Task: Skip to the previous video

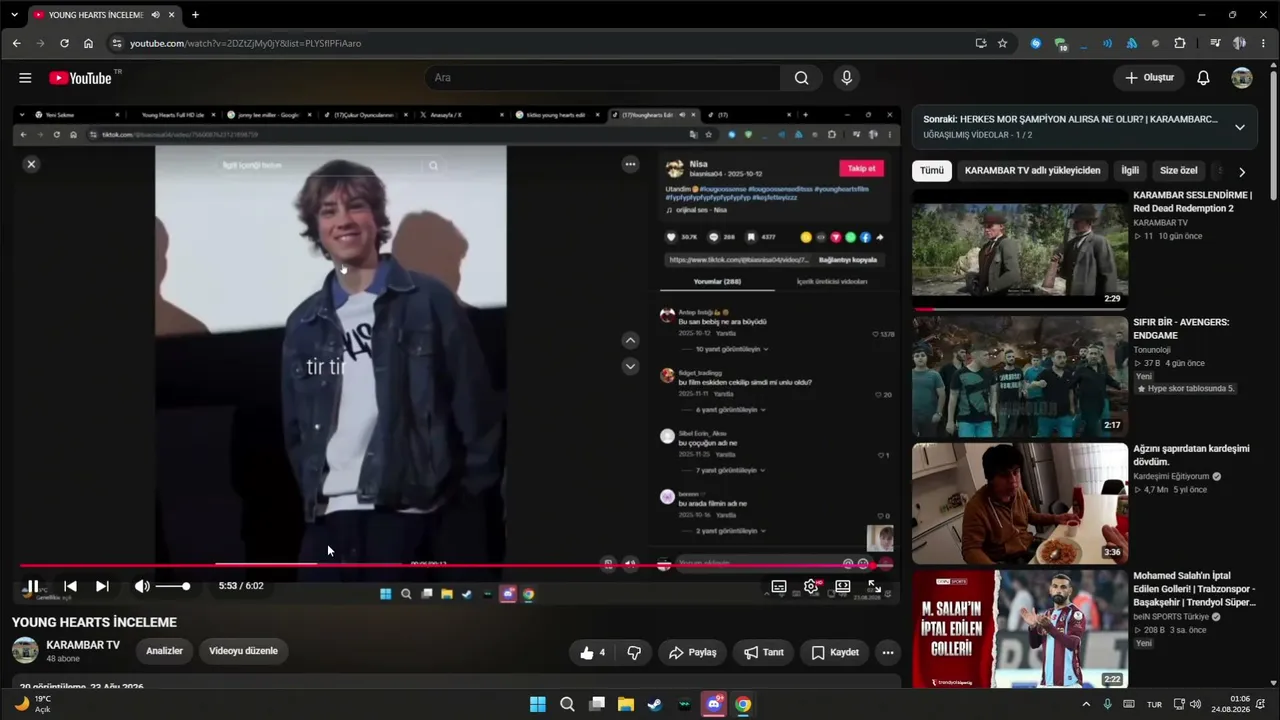Action: 70,586
